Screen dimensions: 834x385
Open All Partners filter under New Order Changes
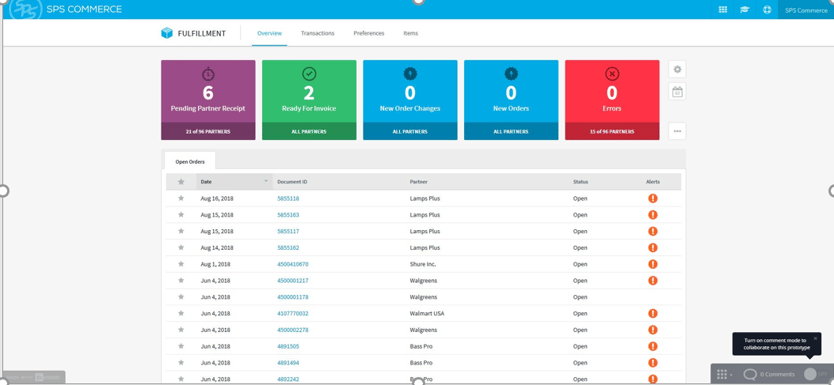[x=410, y=131]
